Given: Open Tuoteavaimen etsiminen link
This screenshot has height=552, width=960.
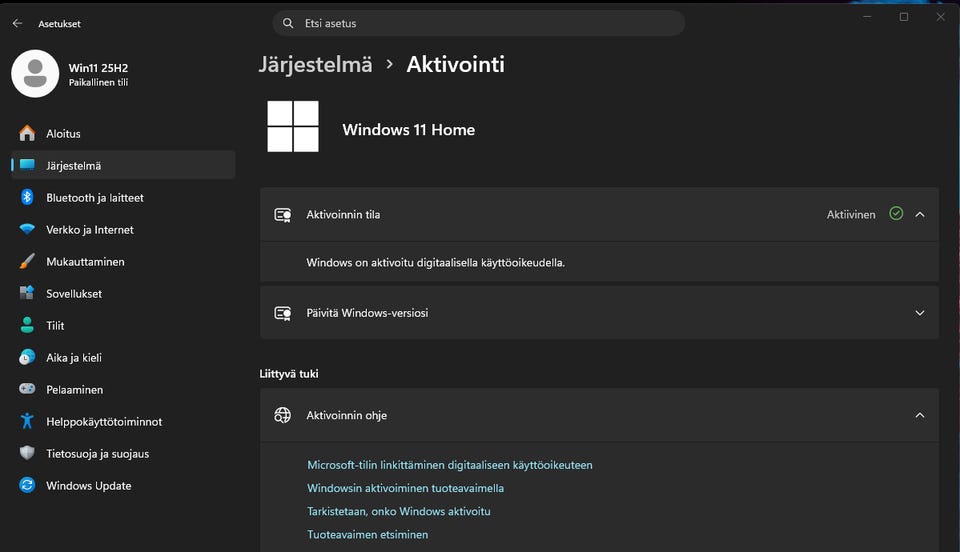Looking at the screenshot, I should click(x=367, y=535).
